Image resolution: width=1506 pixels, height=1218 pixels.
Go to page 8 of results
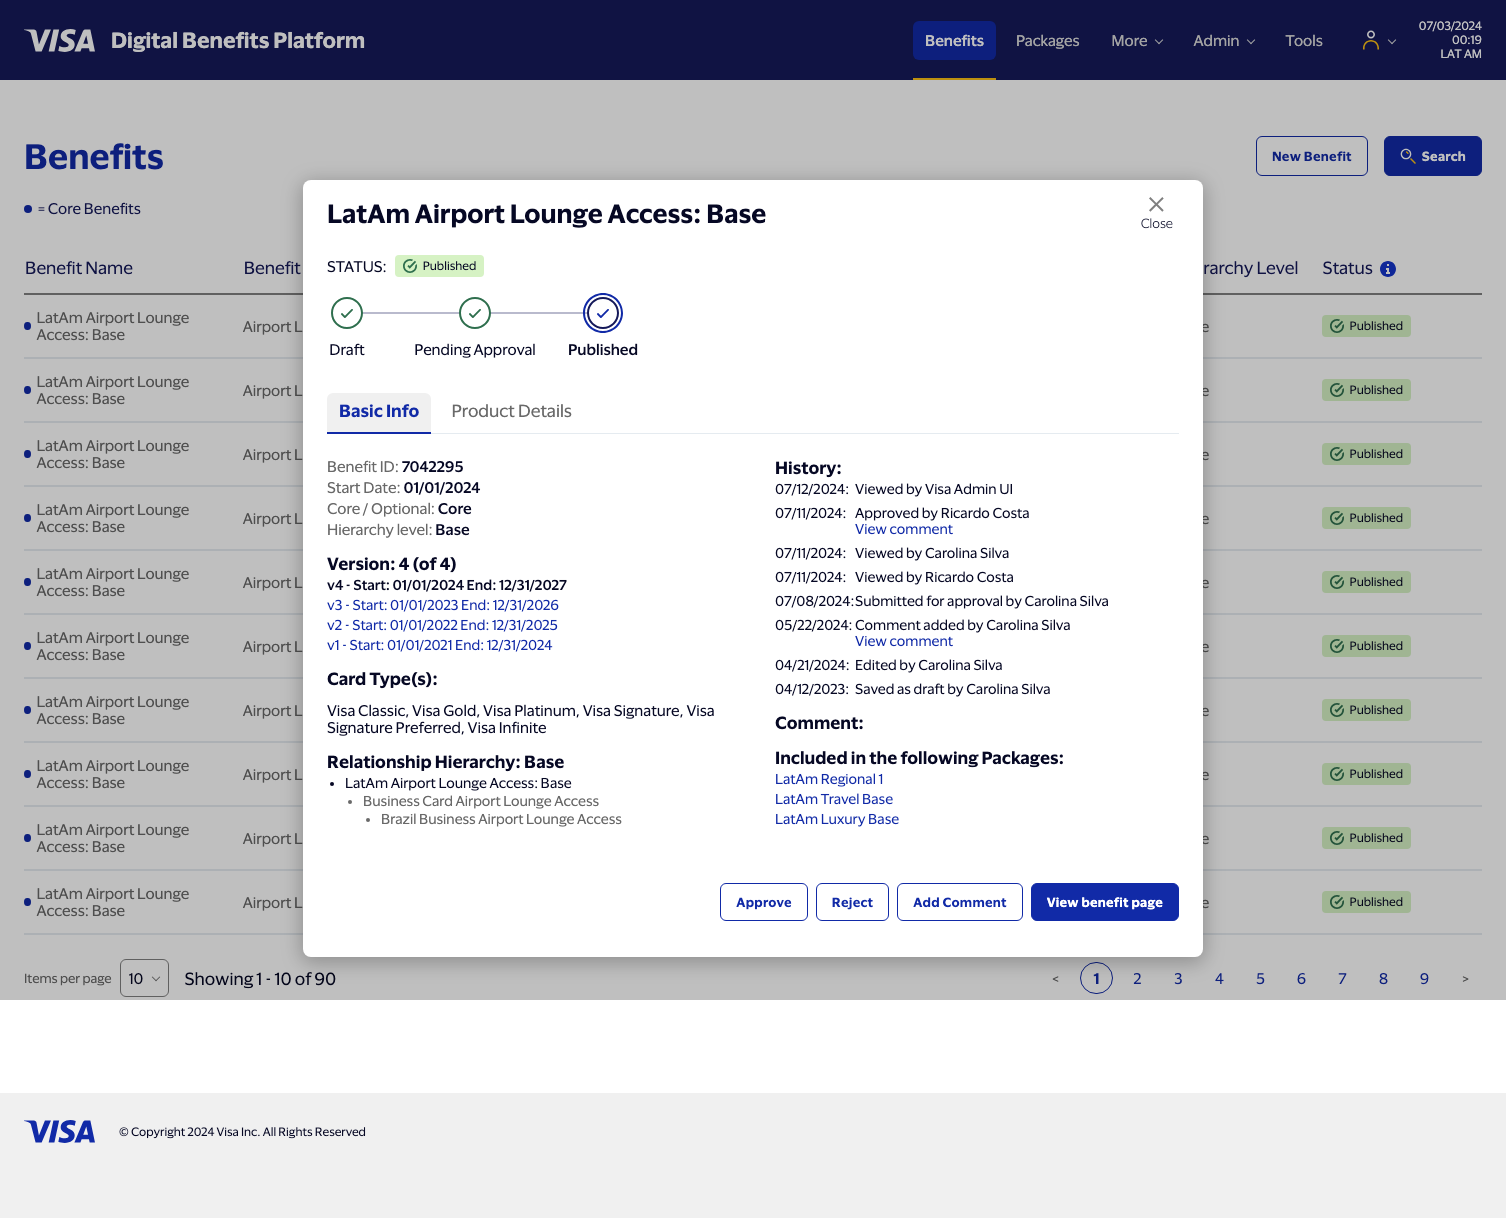(1383, 978)
